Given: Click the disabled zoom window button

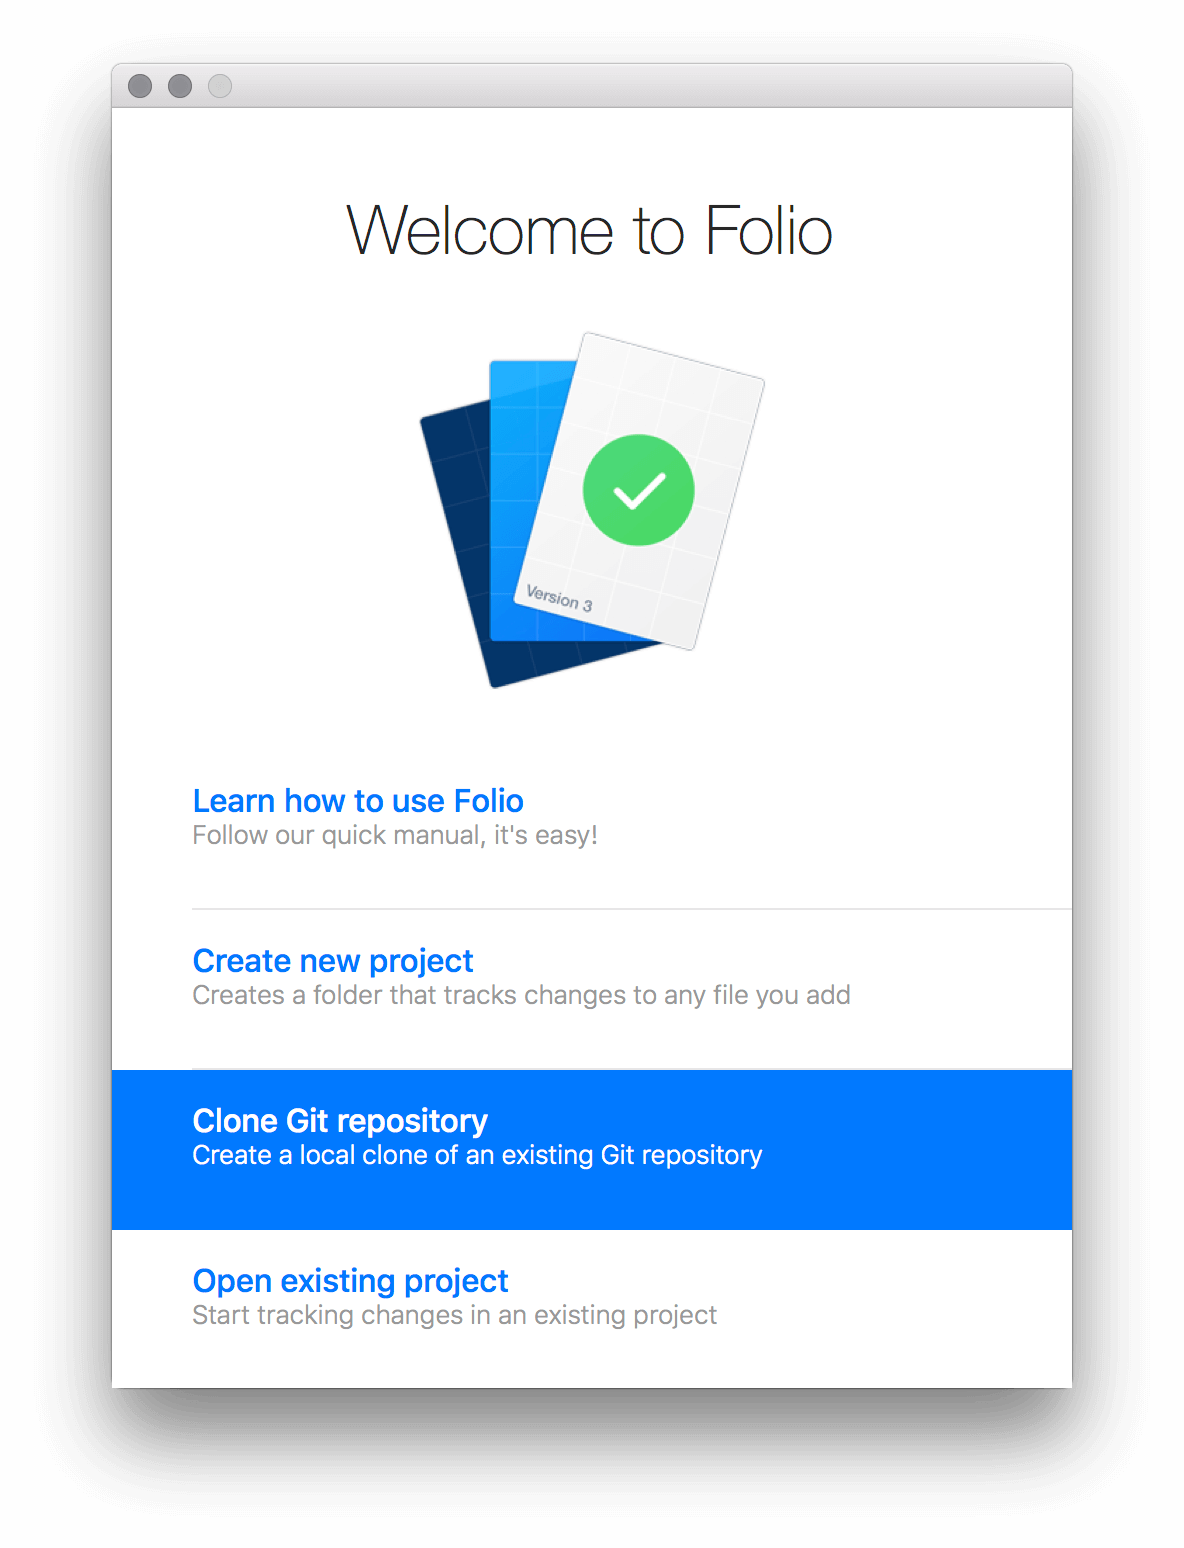Looking at the screenshot, I should pyautogui.click(x=220, y=87).
